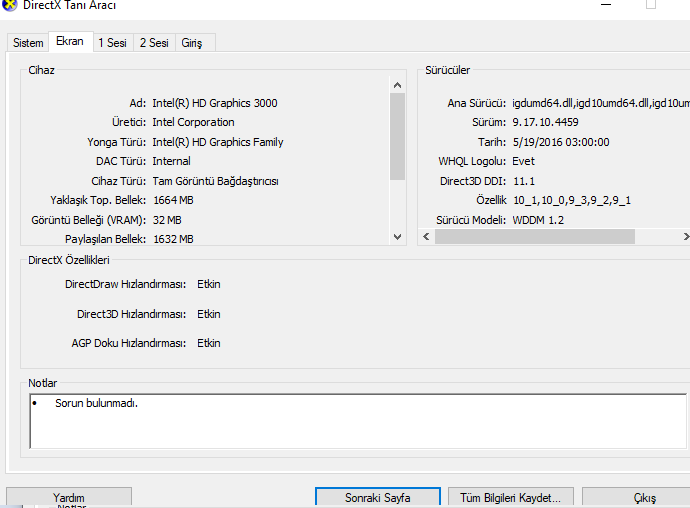Click Tüm Bilgileri Kaydet button
Screen dimensions: 690x508
tap(510, 497)
